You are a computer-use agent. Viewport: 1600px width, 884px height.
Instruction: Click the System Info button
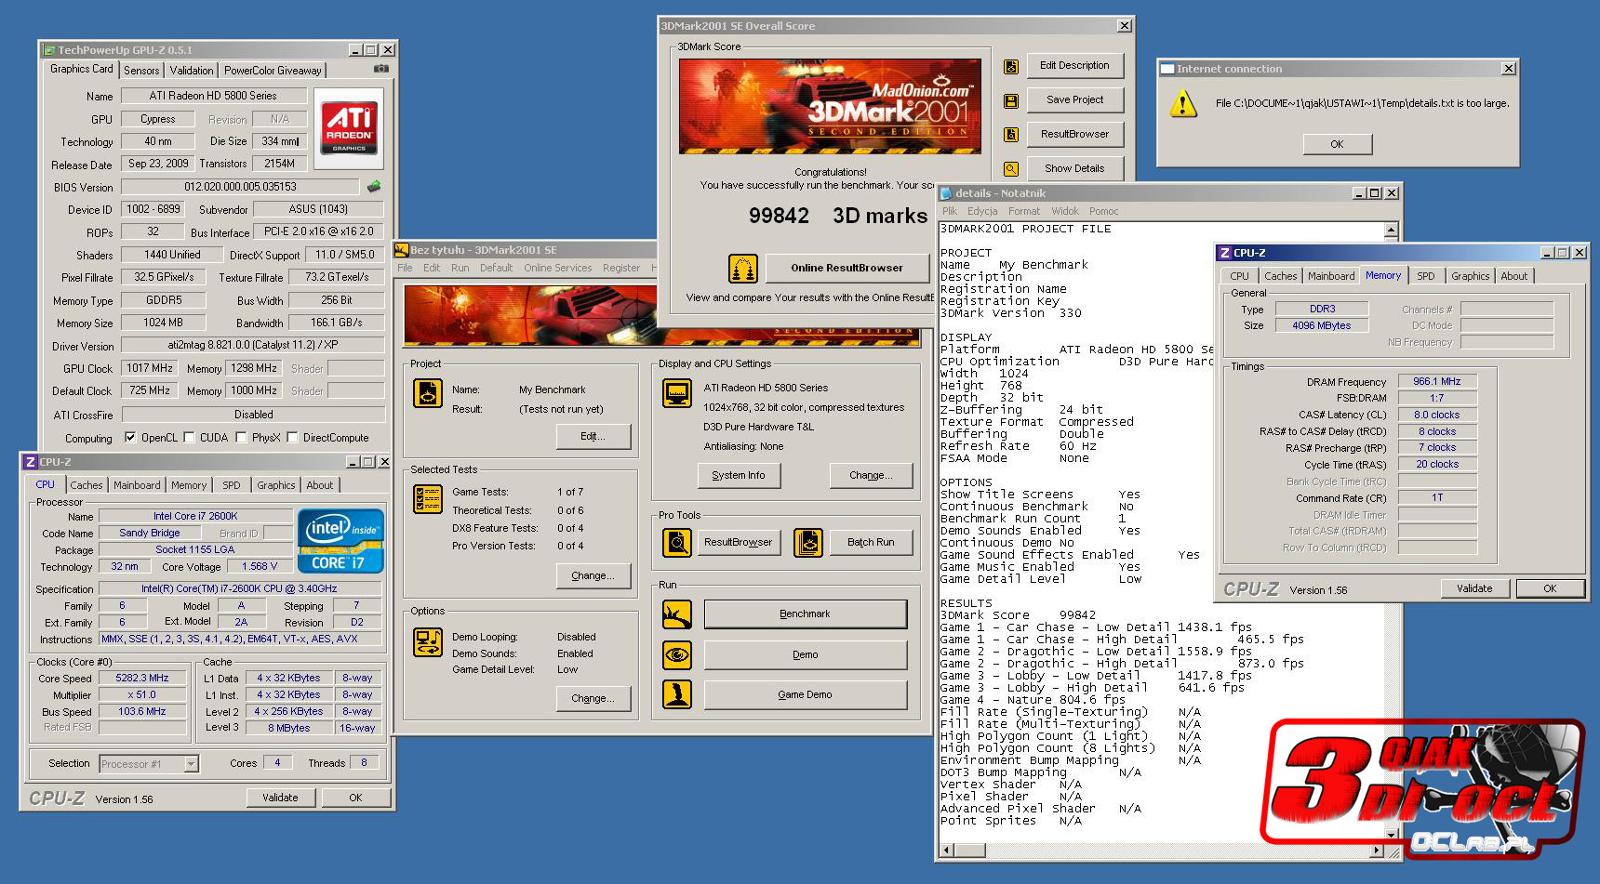point(738,475)
